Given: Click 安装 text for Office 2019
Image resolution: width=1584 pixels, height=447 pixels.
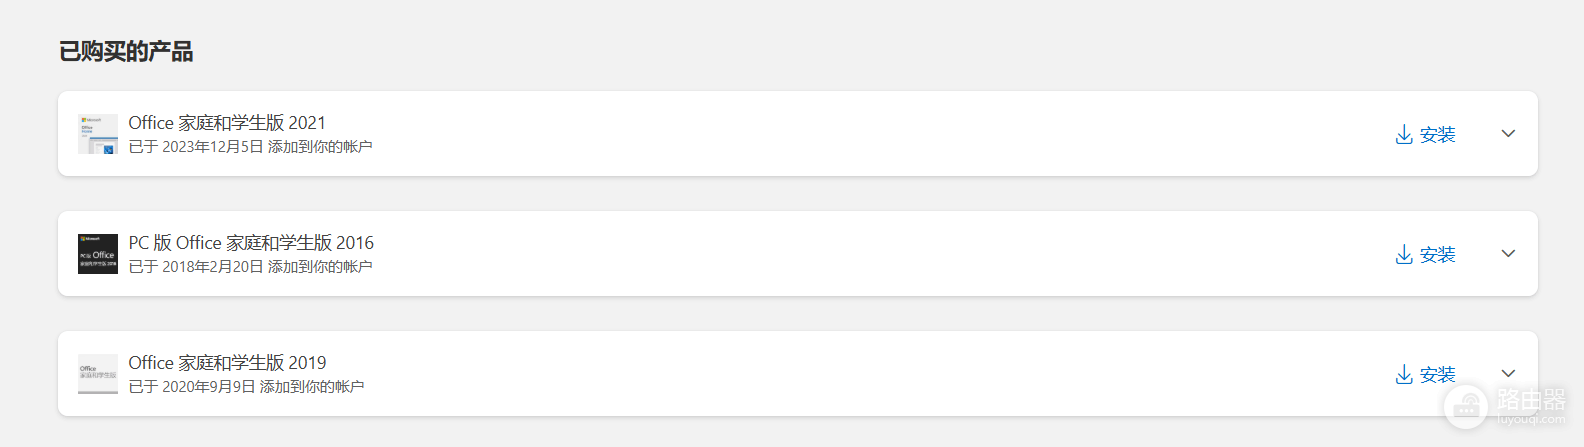Looking at the screenshot, I should [1438, 375].
